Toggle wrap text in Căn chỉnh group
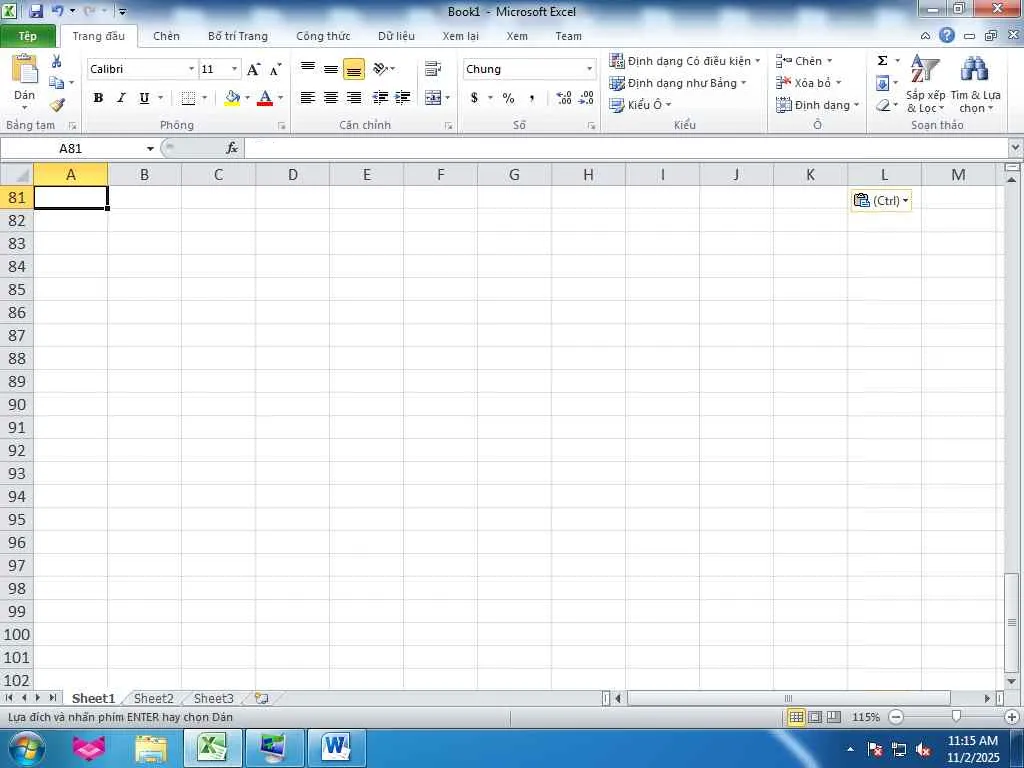The image size is (1024, 768). pos(433,69)
